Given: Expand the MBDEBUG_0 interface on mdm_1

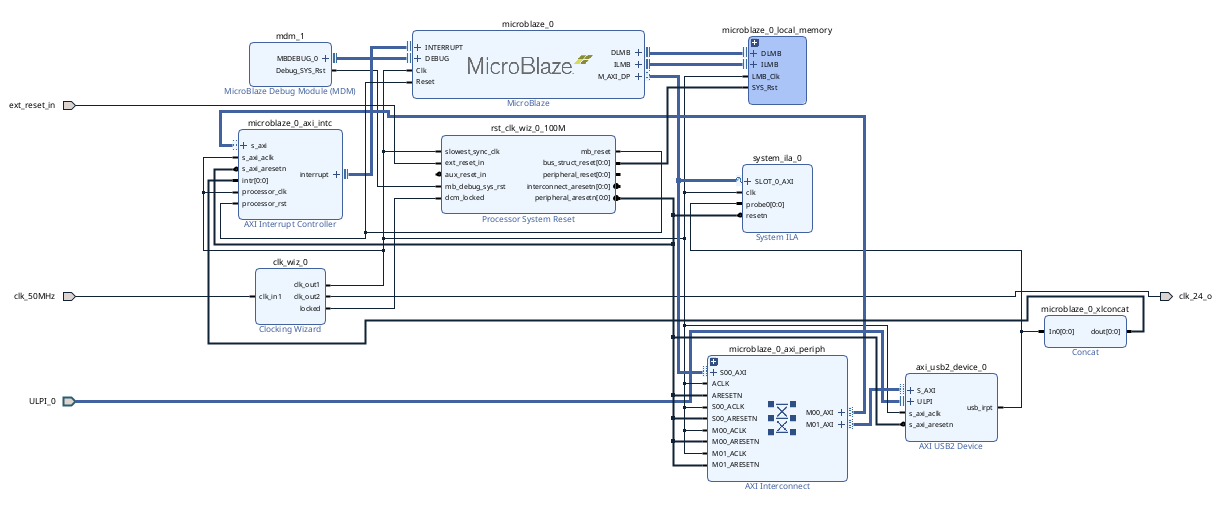Looking at the screenshot, I should 325,58.
